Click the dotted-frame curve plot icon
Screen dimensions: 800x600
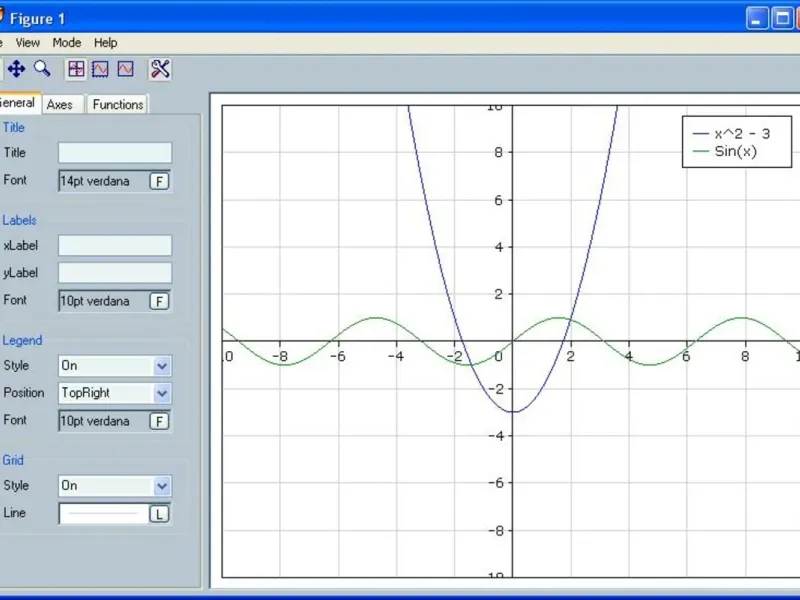(x=100, y=69)
